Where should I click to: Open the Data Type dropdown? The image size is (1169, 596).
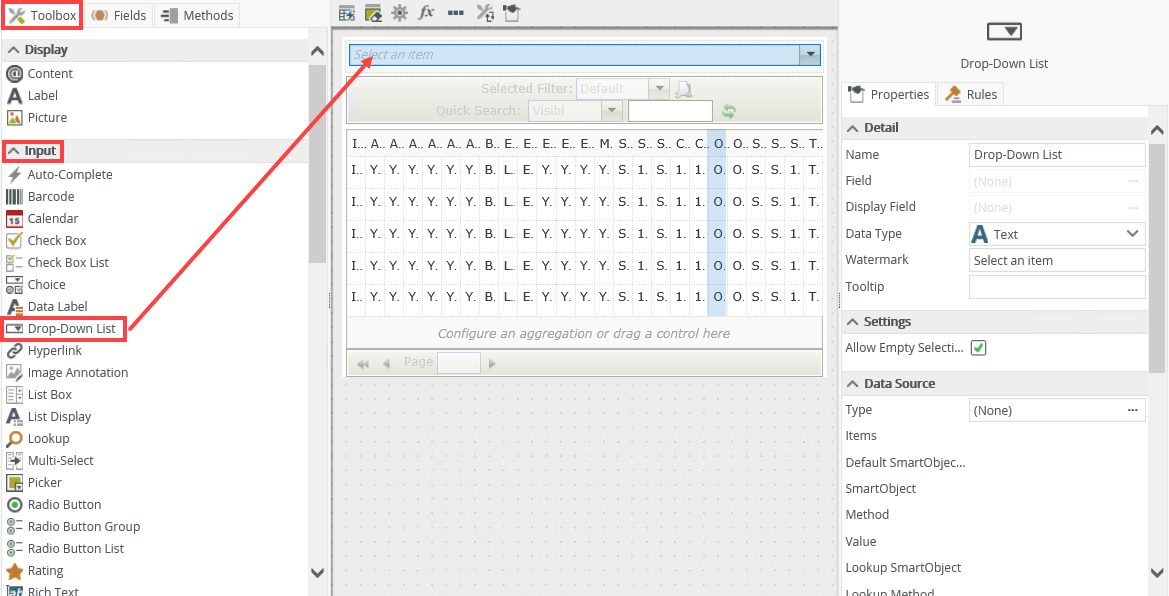1056,233
